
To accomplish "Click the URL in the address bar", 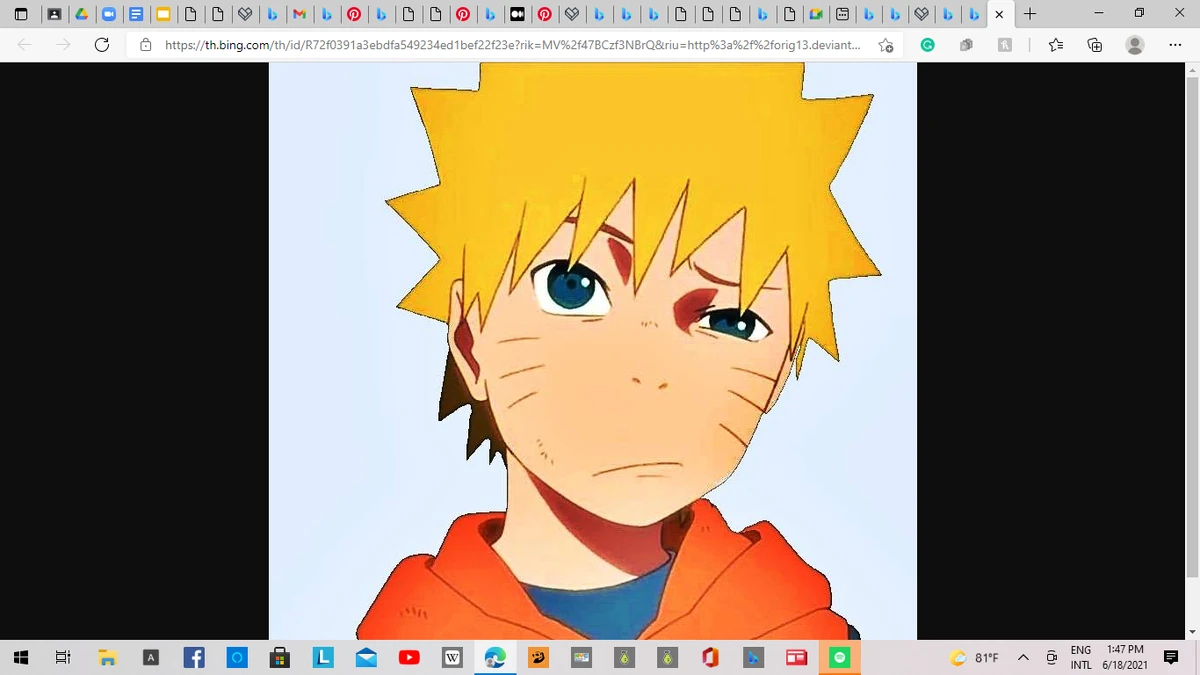I will coord(500,45).
